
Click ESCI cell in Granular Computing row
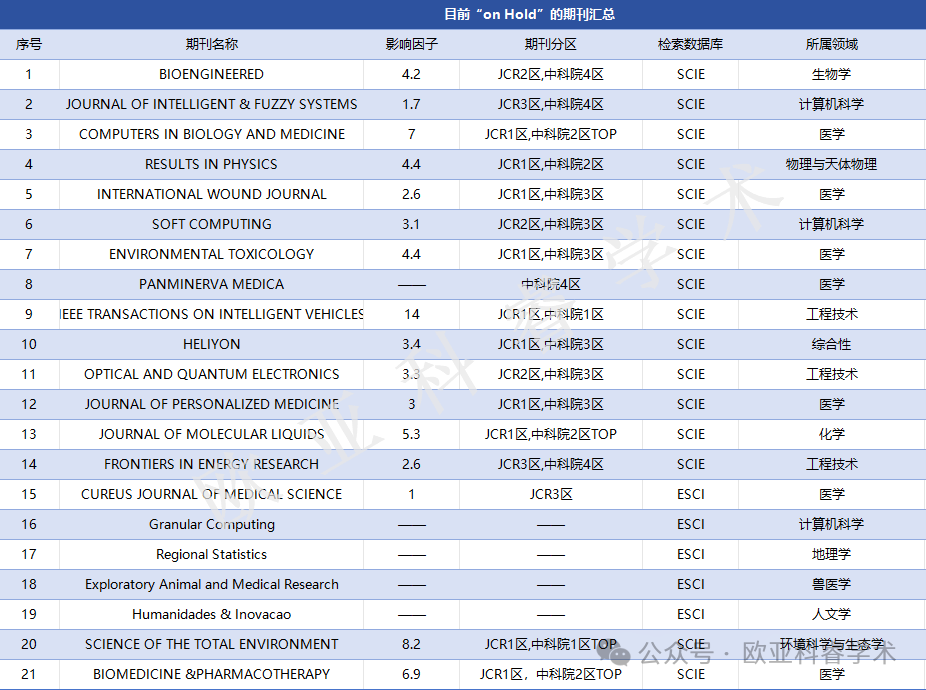[690, 525]
